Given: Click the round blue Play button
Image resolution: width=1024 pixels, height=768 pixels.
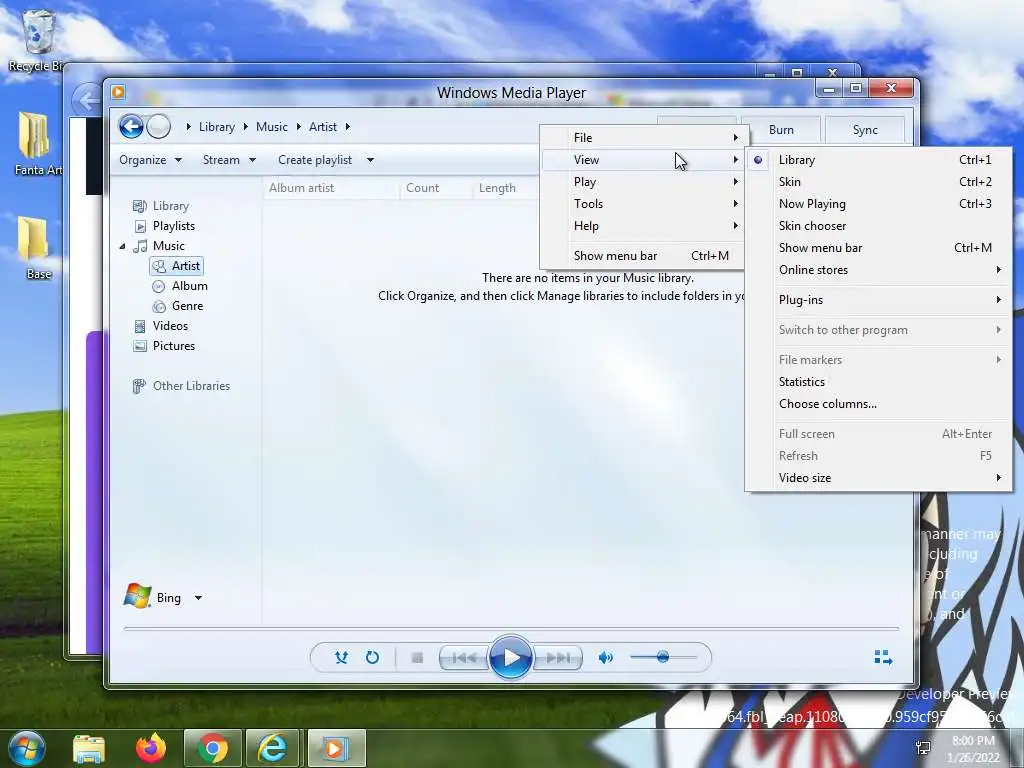Looking at the screenshot, I should click(510, 657).
